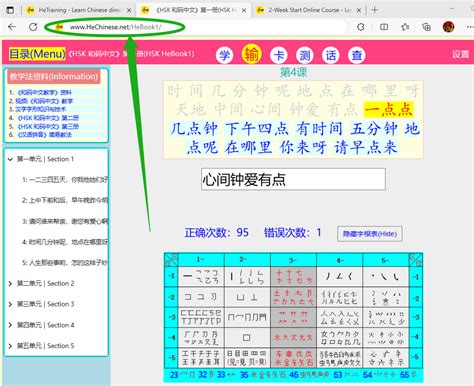474x386 pixels.
Task: Click the text input containing 心间钟爱有点
Action: [293, 179]
